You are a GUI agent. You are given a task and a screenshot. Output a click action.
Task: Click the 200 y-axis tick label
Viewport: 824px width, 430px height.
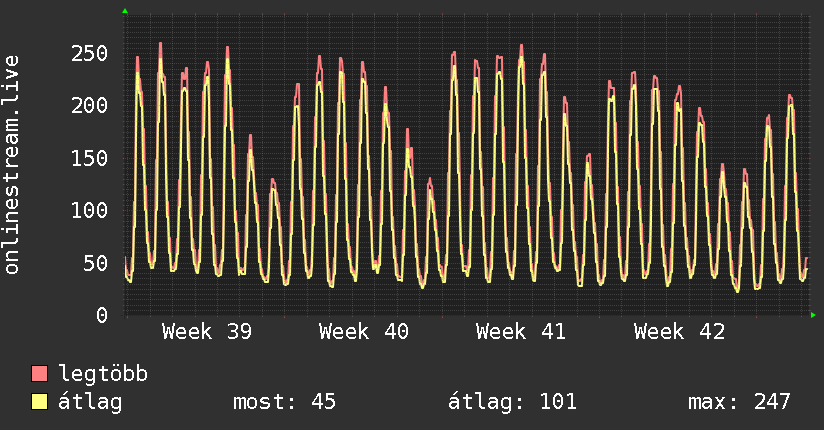point(89,106)
